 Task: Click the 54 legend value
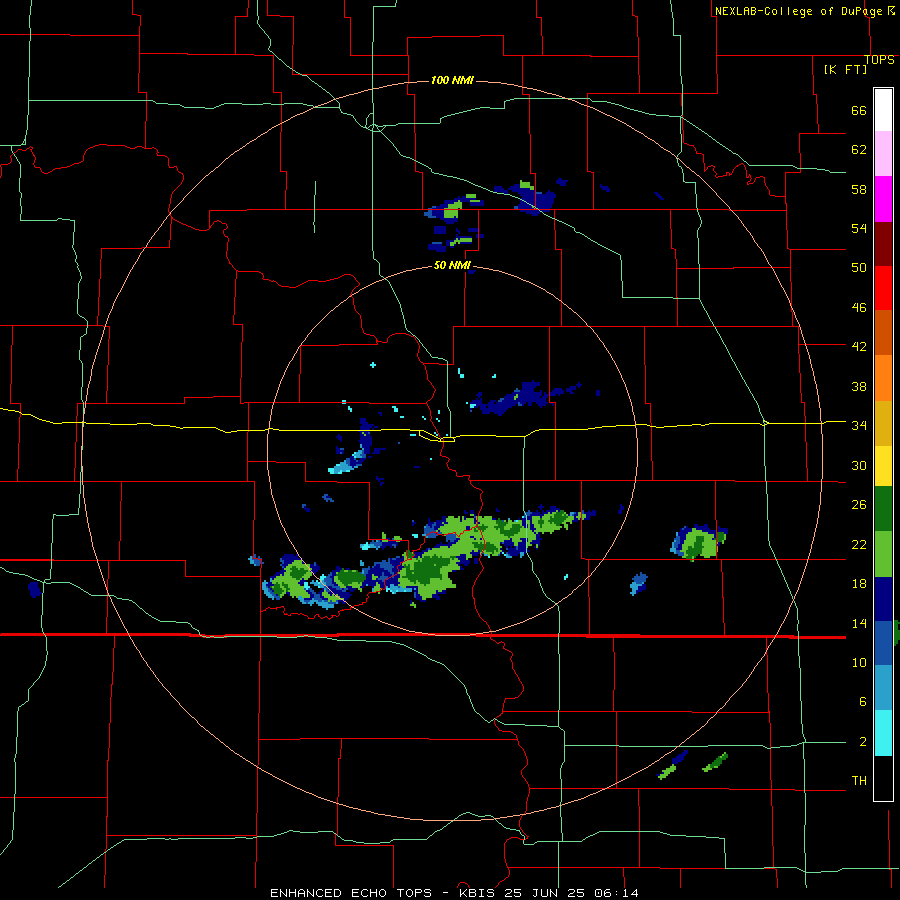click(859, 228)
